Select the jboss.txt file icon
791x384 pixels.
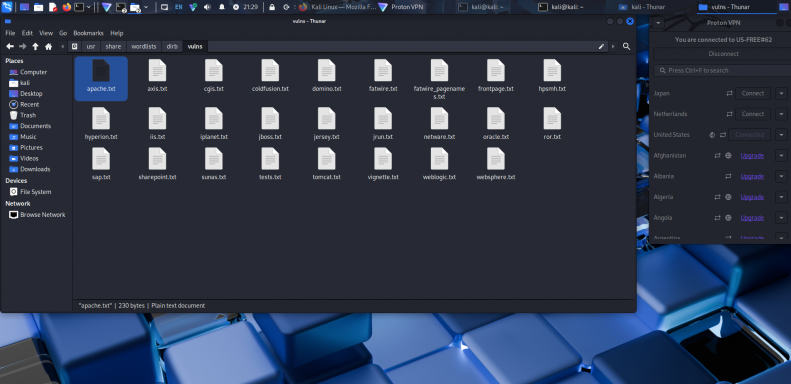click(270, 119)
